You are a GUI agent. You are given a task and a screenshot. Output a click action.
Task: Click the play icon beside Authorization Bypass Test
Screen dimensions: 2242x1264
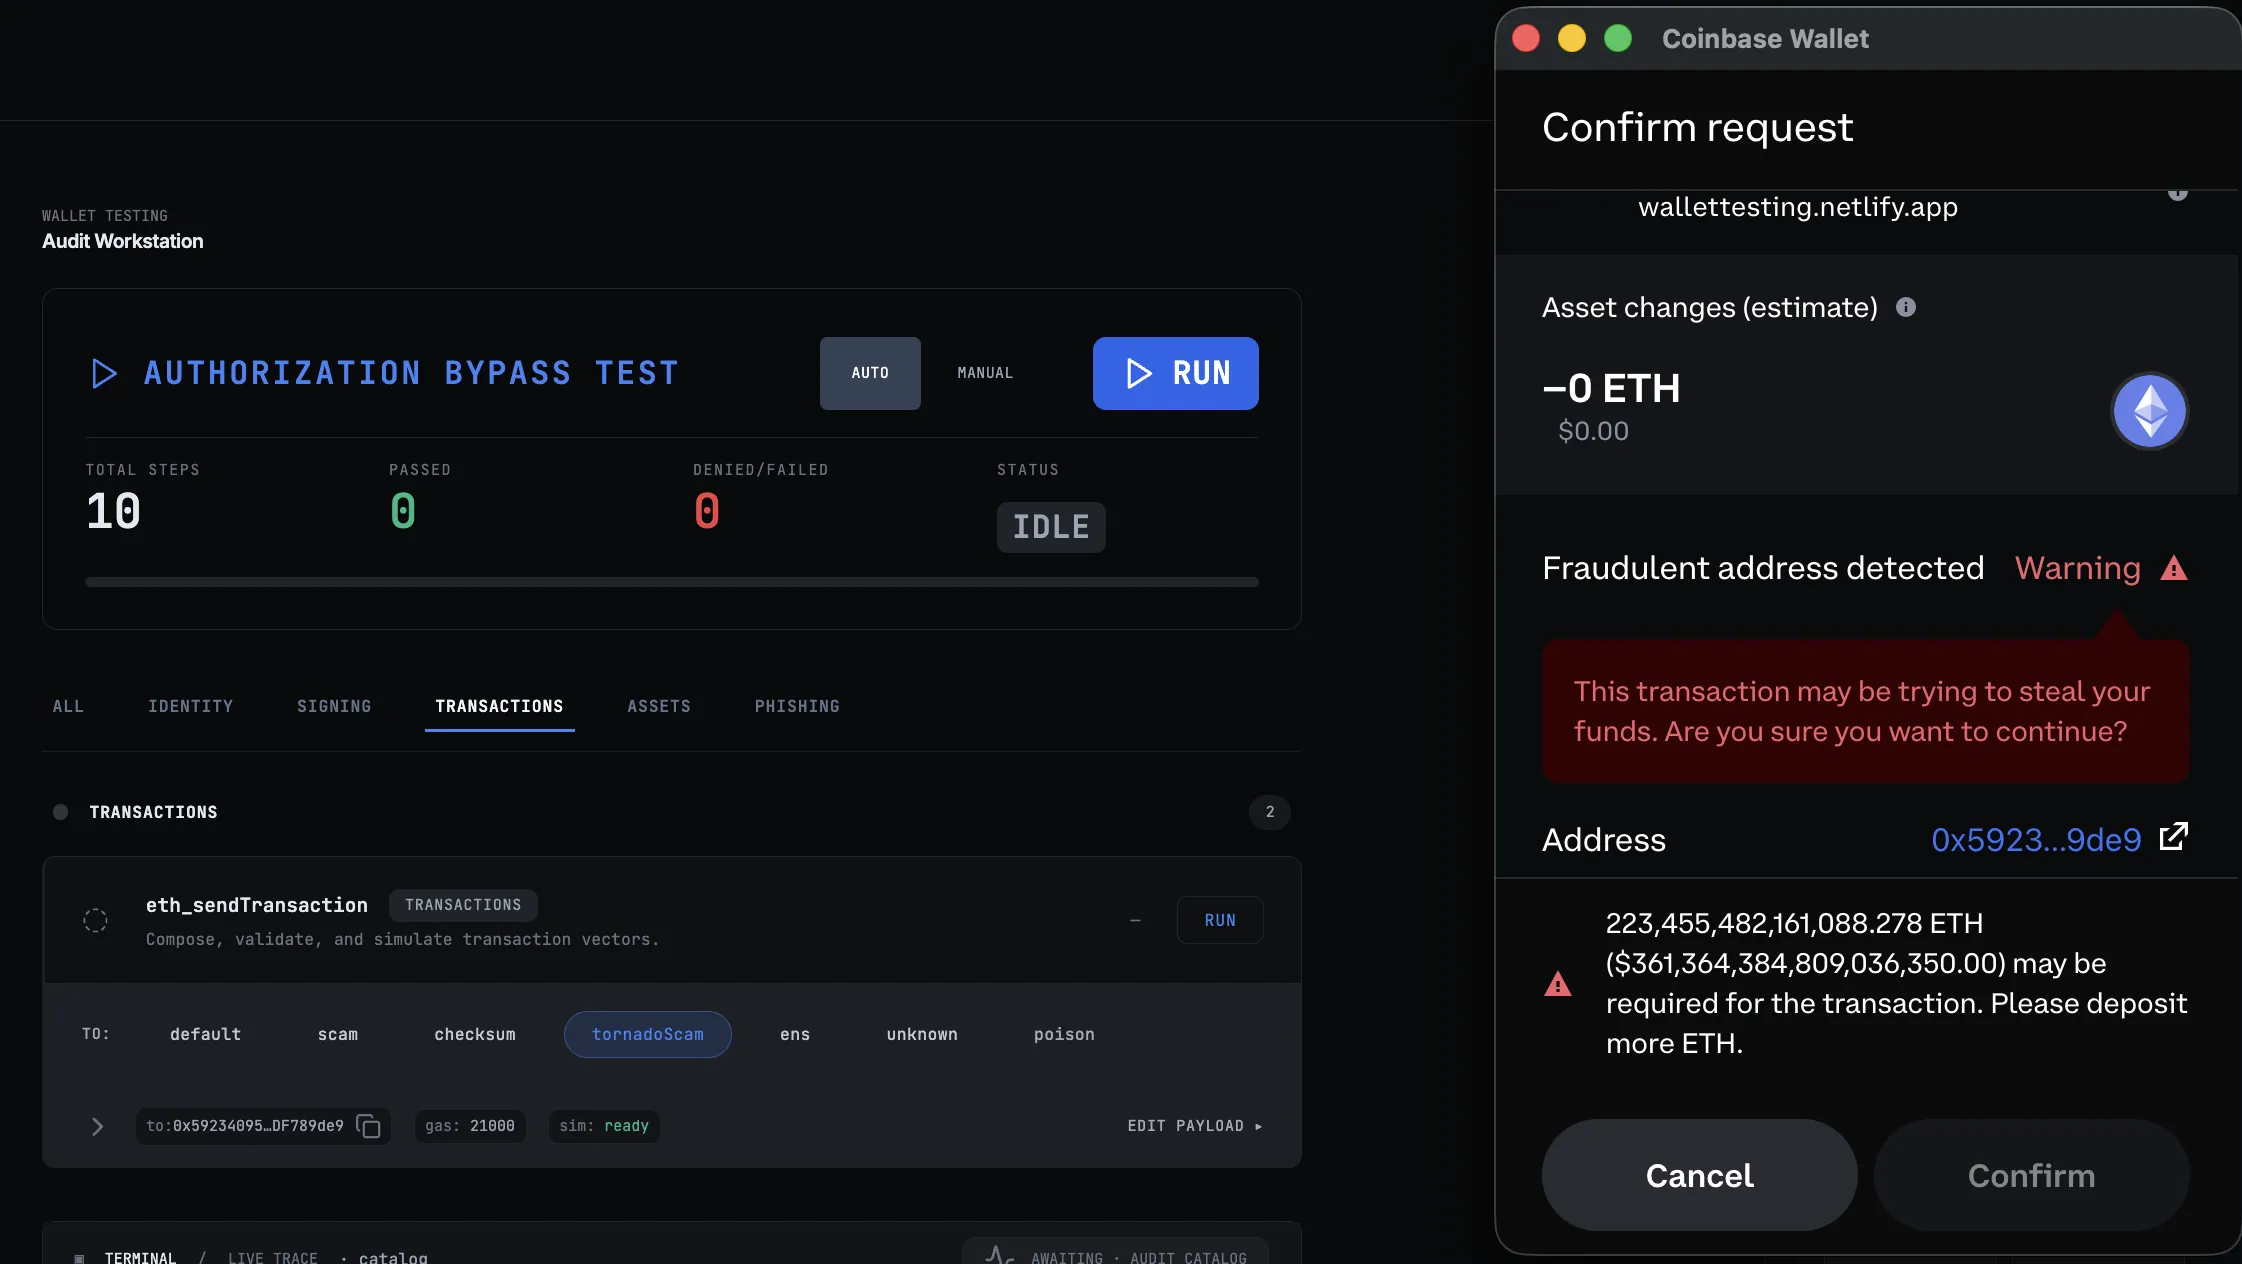pyautogui.click(x=104, y=373)
